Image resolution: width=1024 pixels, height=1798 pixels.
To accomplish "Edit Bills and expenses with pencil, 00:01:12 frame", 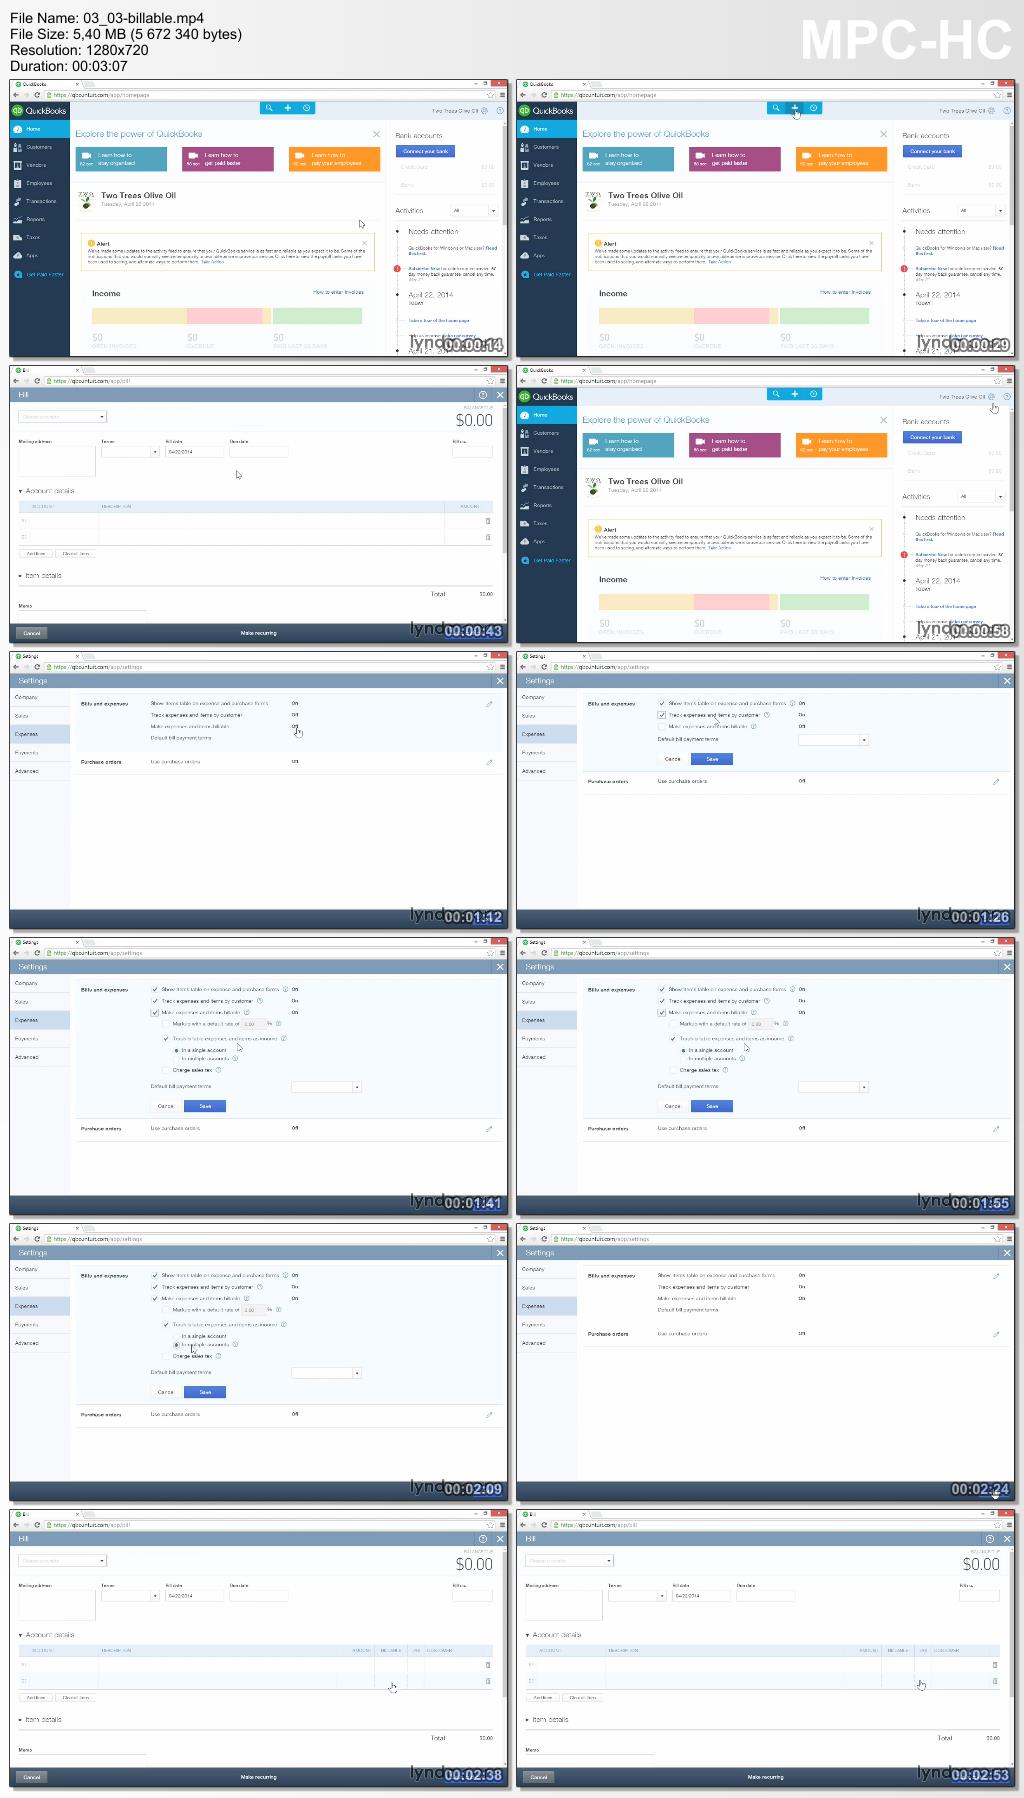I will tap(489, 704).
